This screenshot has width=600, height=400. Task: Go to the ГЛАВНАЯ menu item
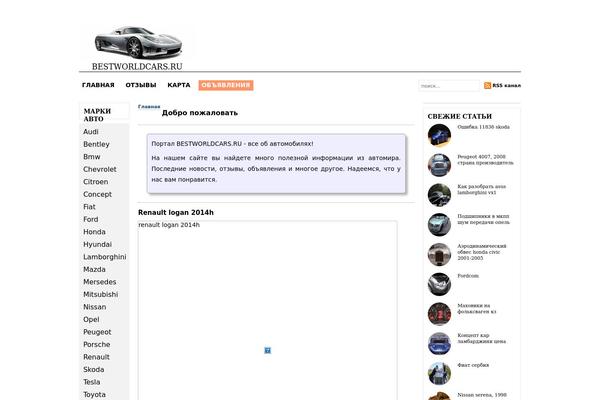pos(98,85)
